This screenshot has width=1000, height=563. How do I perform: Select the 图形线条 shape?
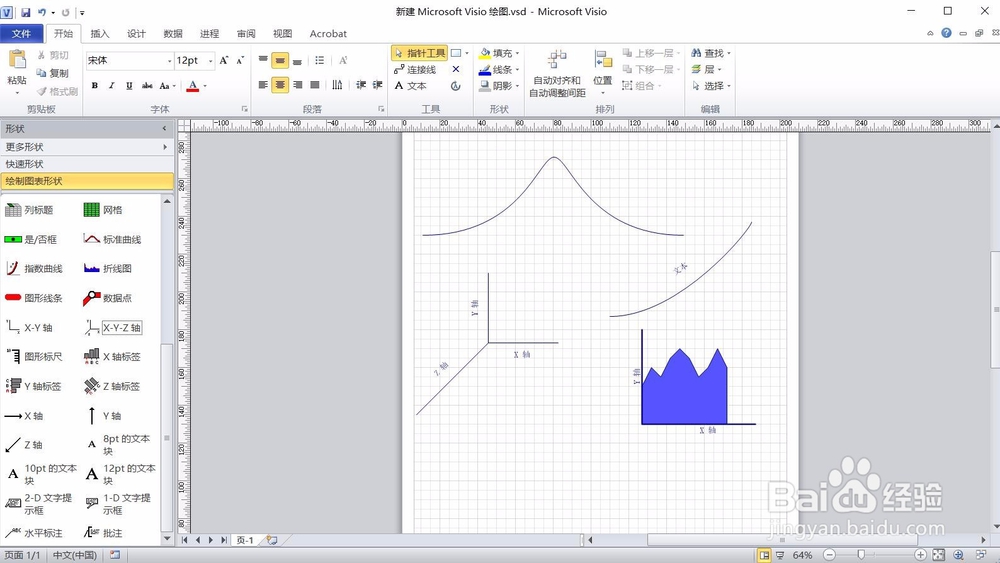[x=34, y=298]
